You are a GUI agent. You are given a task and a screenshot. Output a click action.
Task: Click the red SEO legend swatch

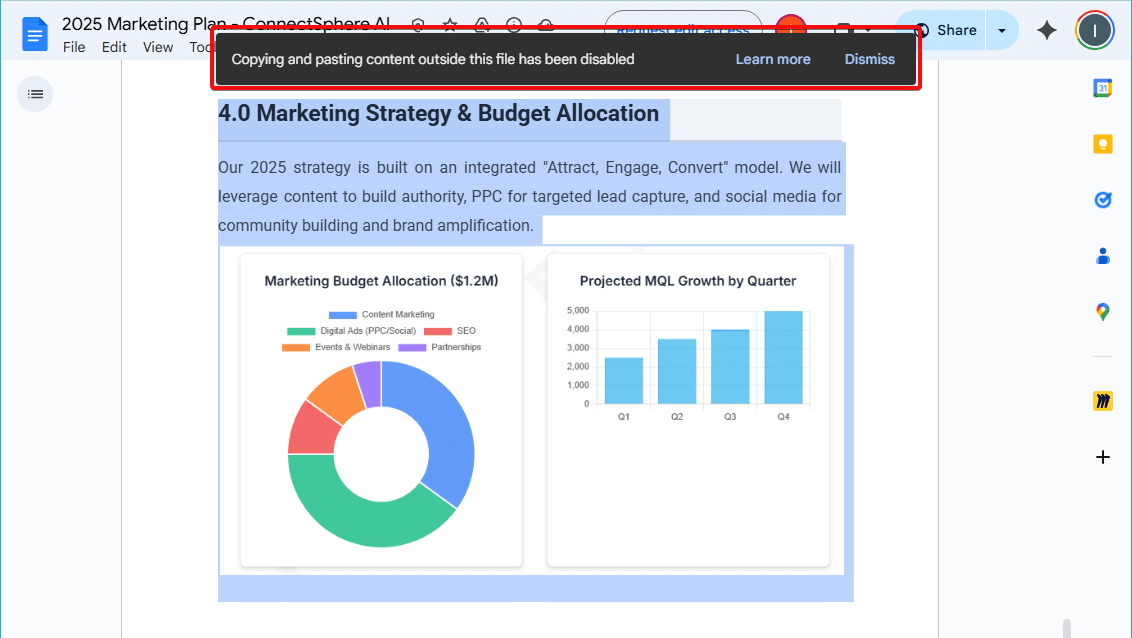pos(437,331)
